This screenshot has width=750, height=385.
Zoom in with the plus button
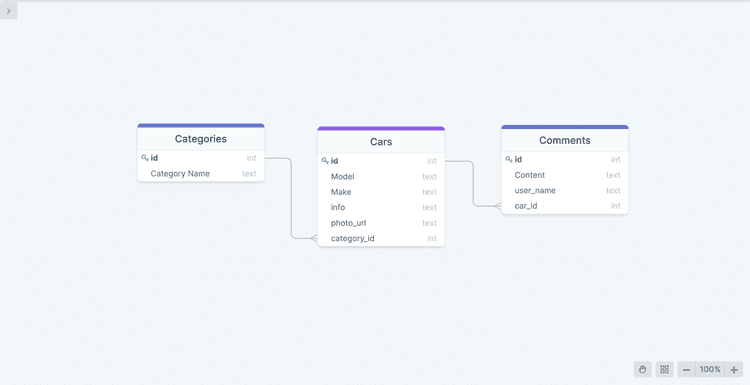734,369
